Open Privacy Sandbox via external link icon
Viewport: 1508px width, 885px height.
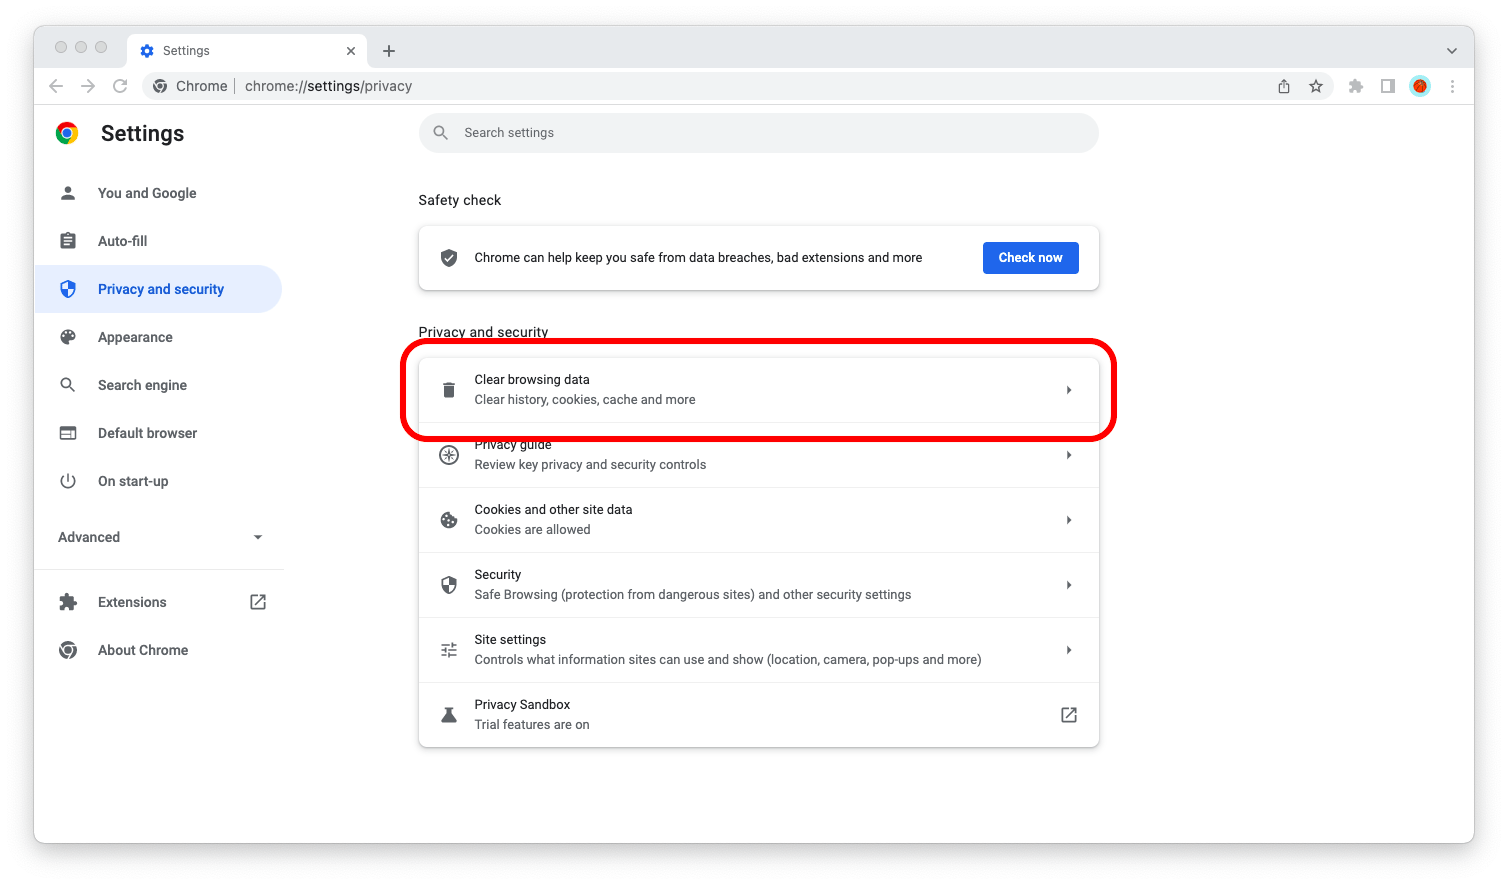click(1068, 715)
